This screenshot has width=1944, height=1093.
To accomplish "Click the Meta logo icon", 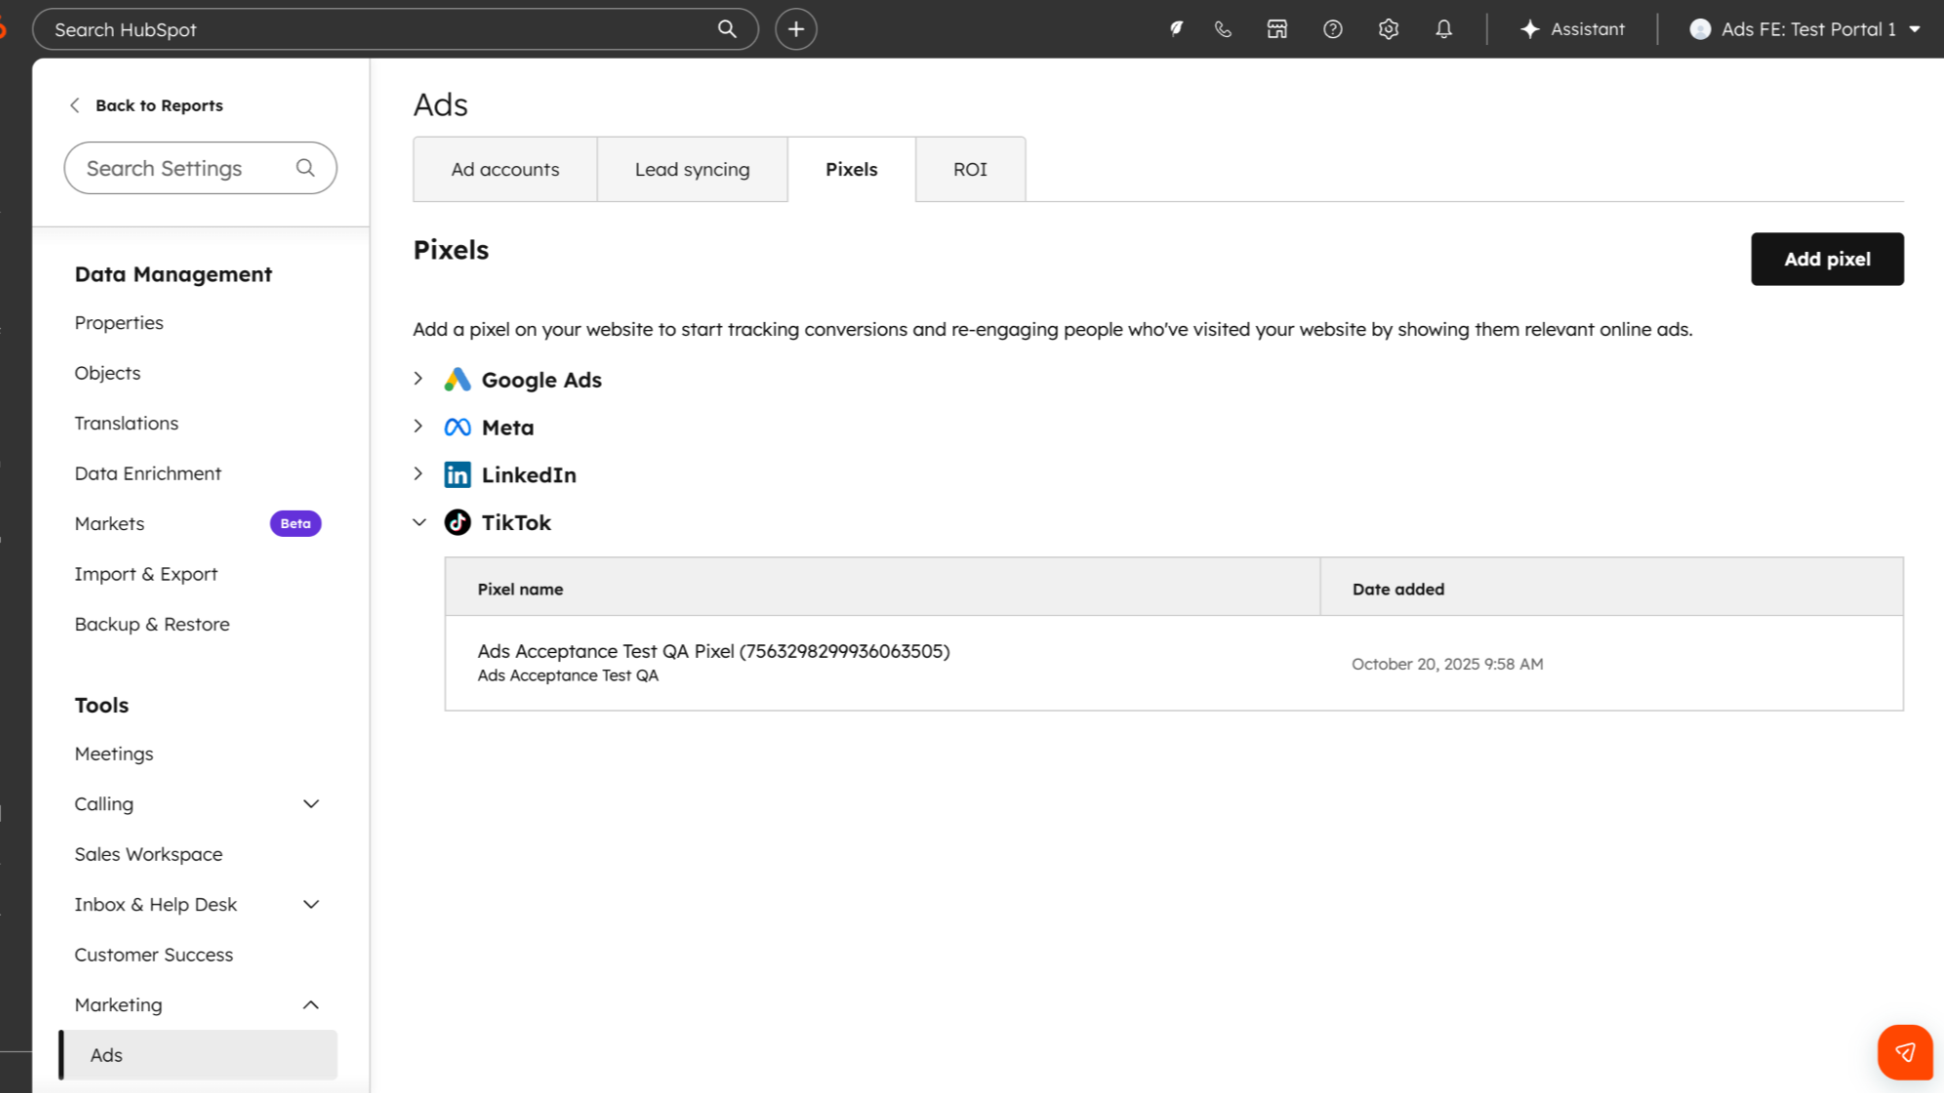I will click(457, 427).
